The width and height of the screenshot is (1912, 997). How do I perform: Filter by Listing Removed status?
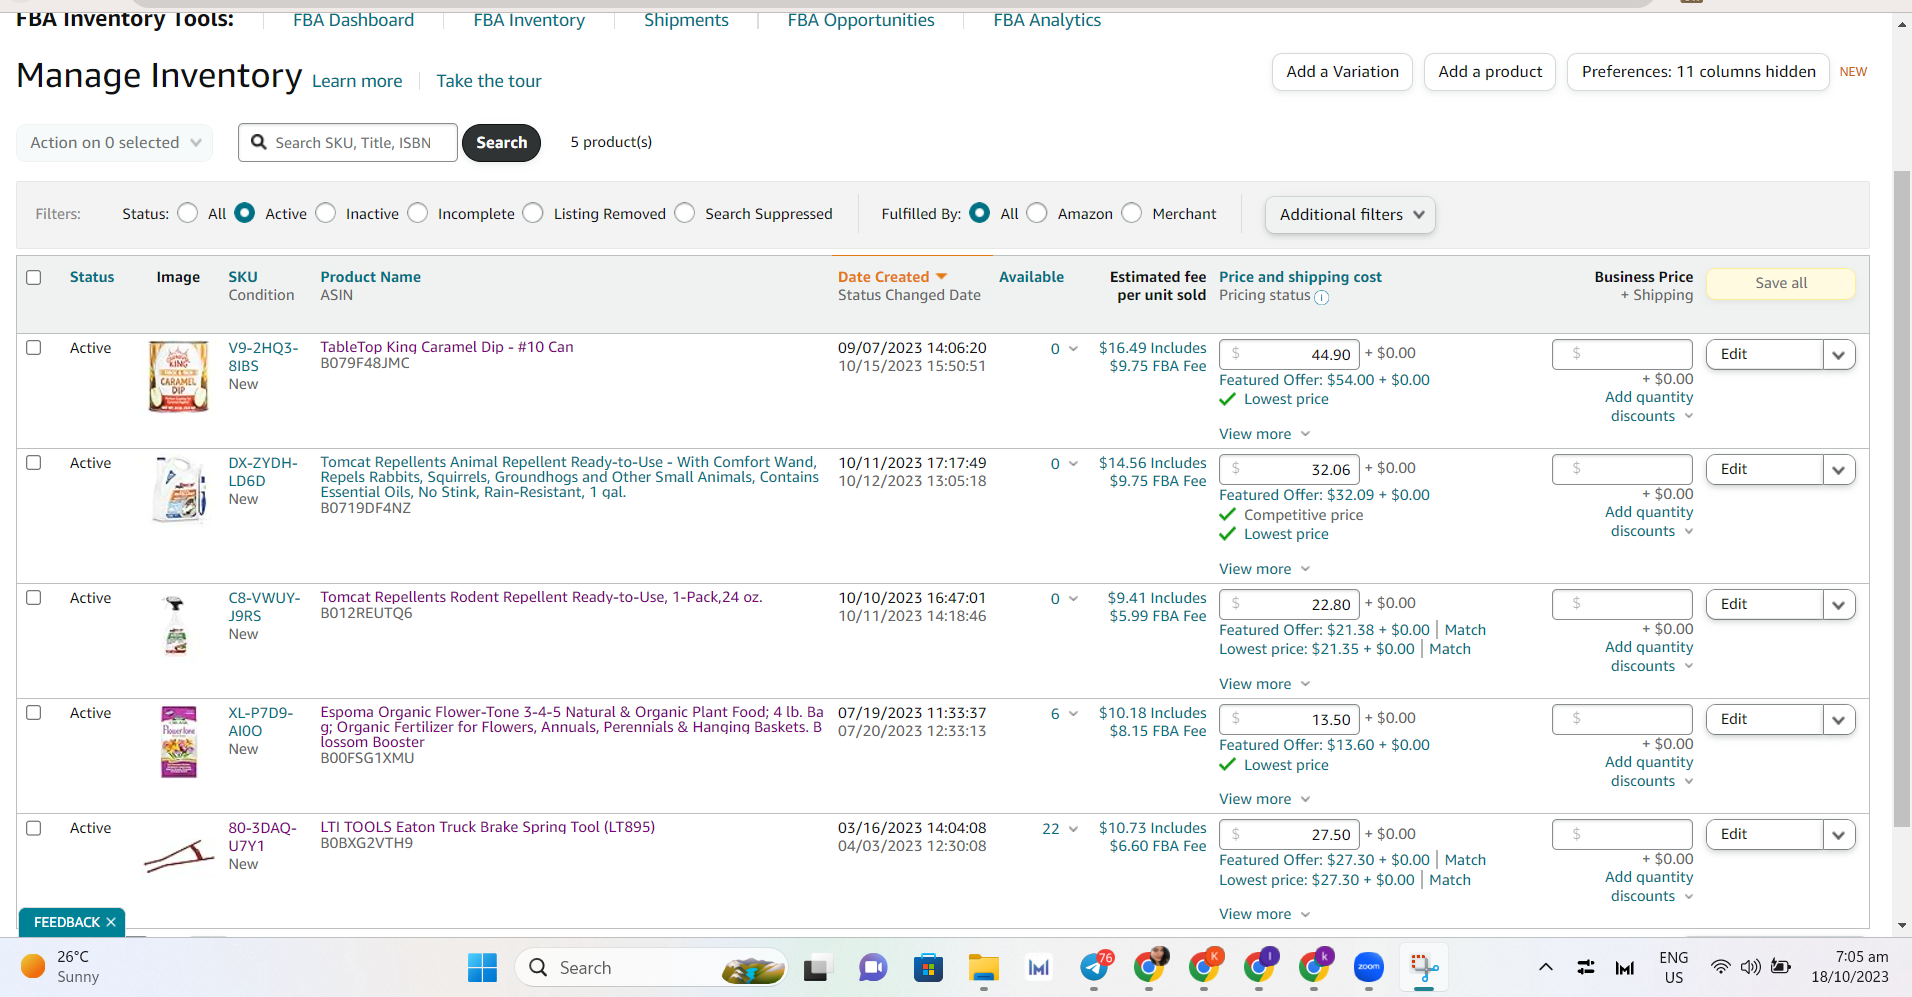[533, 213]
